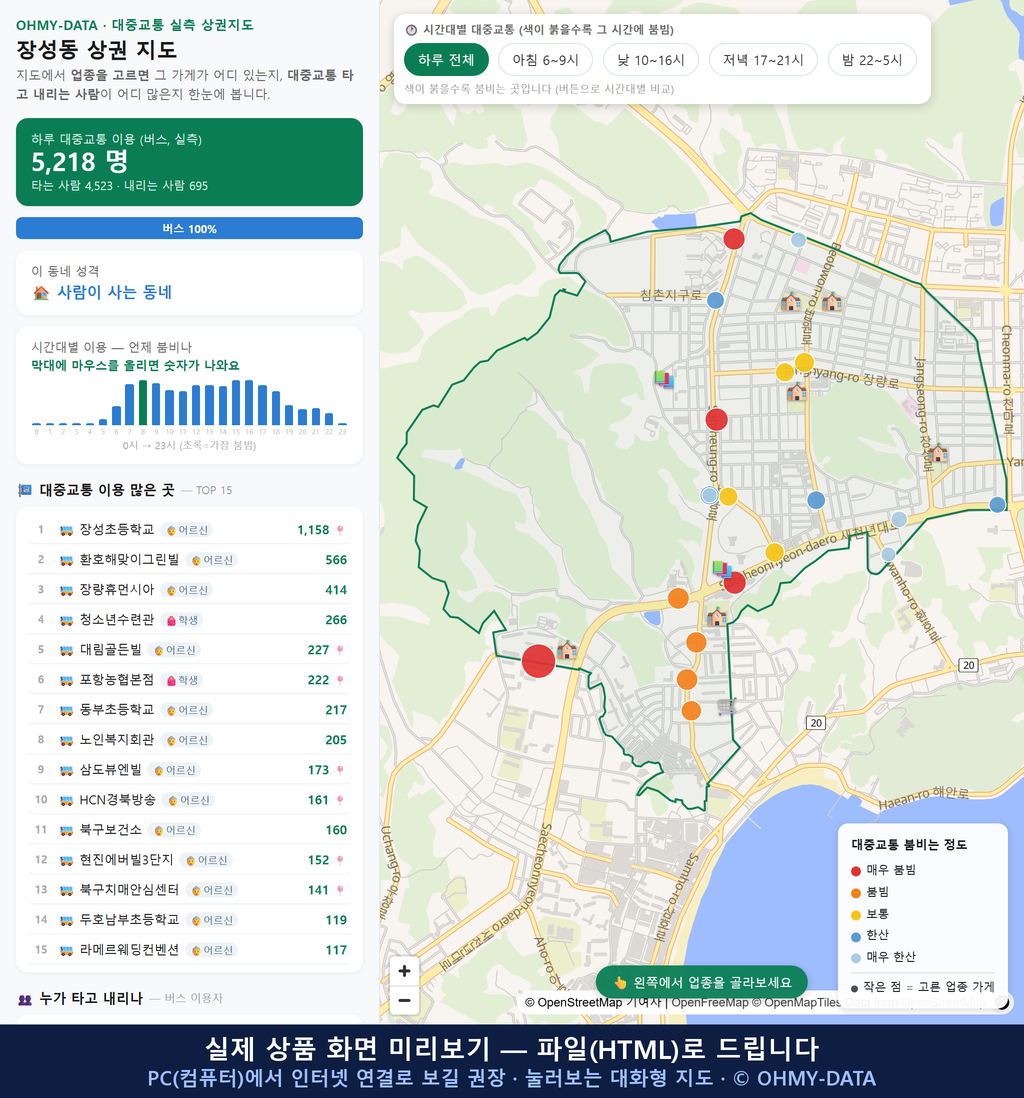The height and width of the screenshot is (1098, 1024).
Task: Select 환호해맞이그린빌 row value 566
Action: pyautogui.click(x=336, y=560)
